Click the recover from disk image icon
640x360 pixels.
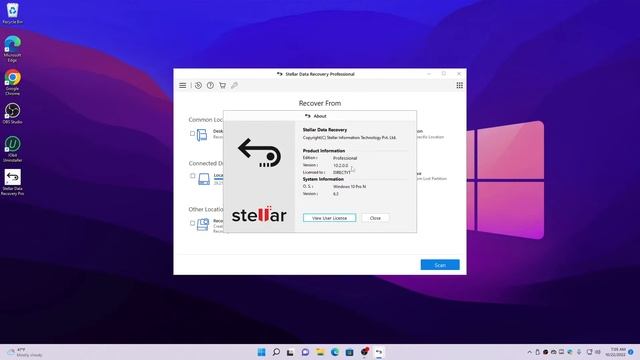[x=203, y=224]
